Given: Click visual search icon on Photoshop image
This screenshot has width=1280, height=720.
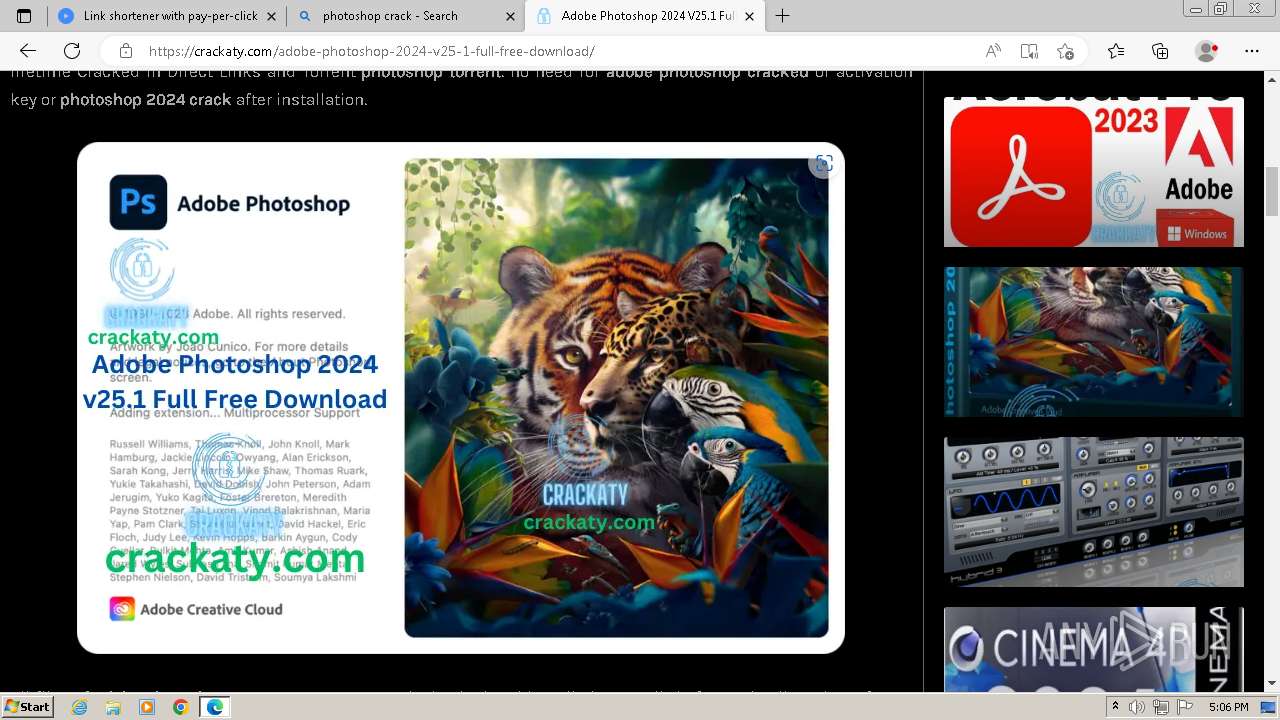Looking at the screenshot, I should (x=823, y=164).
